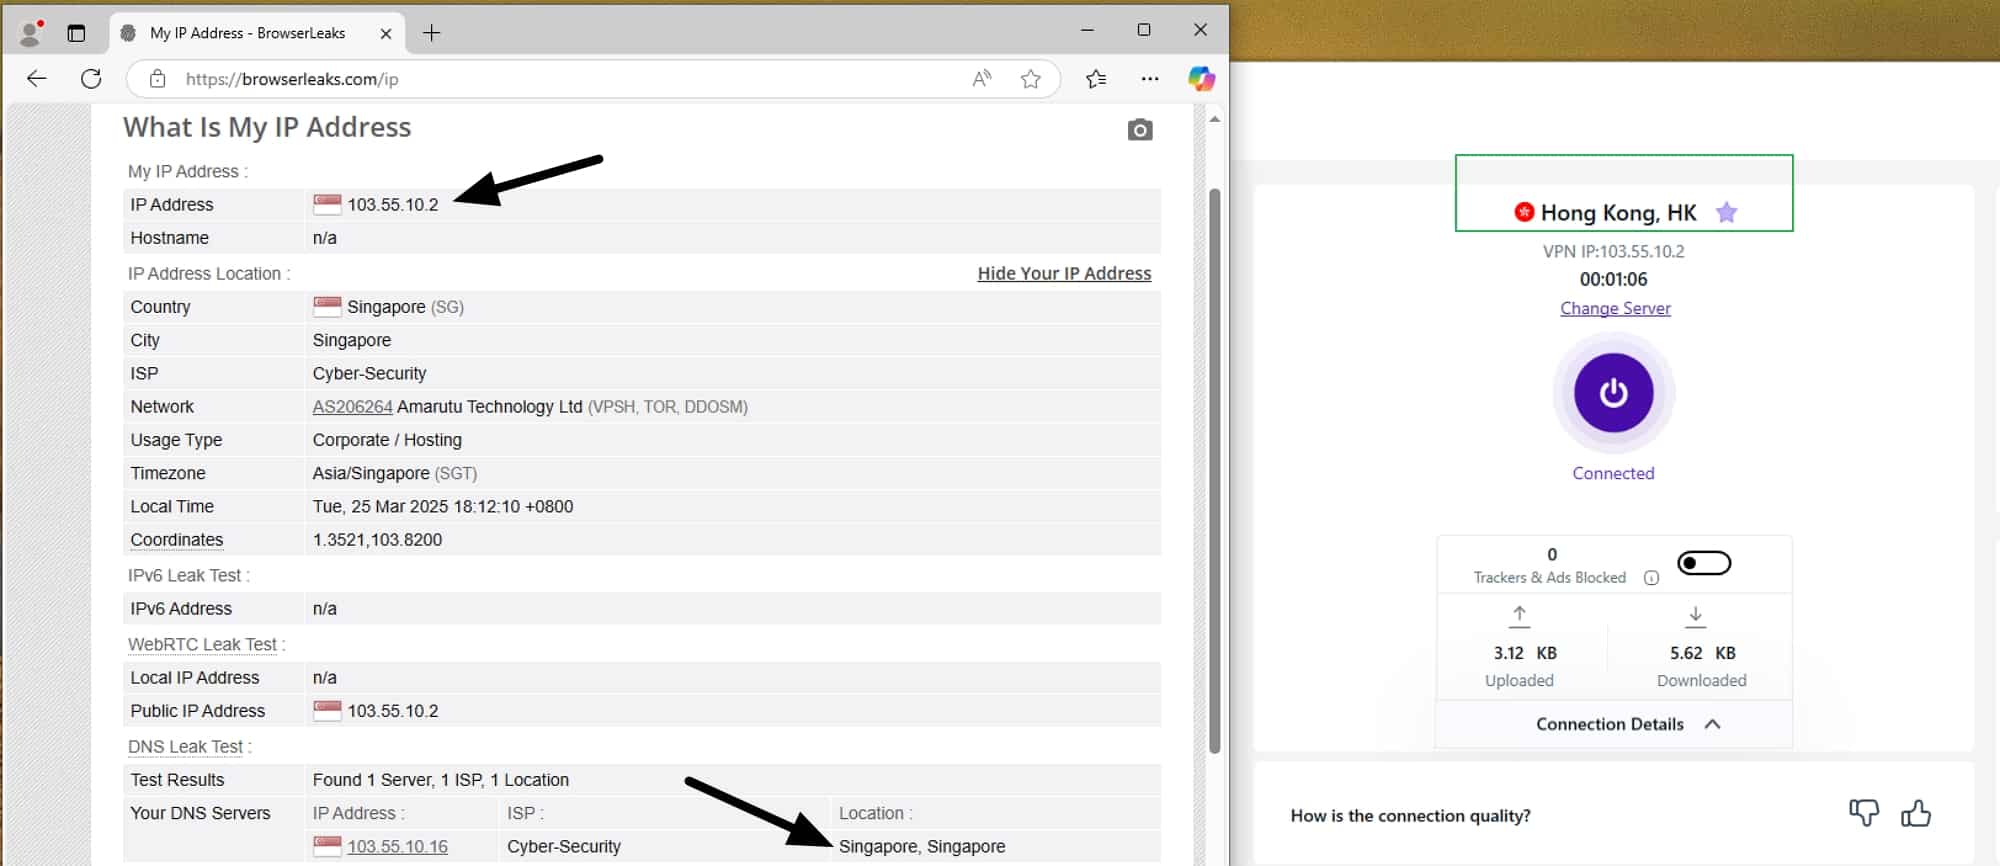Show Trackers & Ads Blocked info icon

(x=1651, y=578)
